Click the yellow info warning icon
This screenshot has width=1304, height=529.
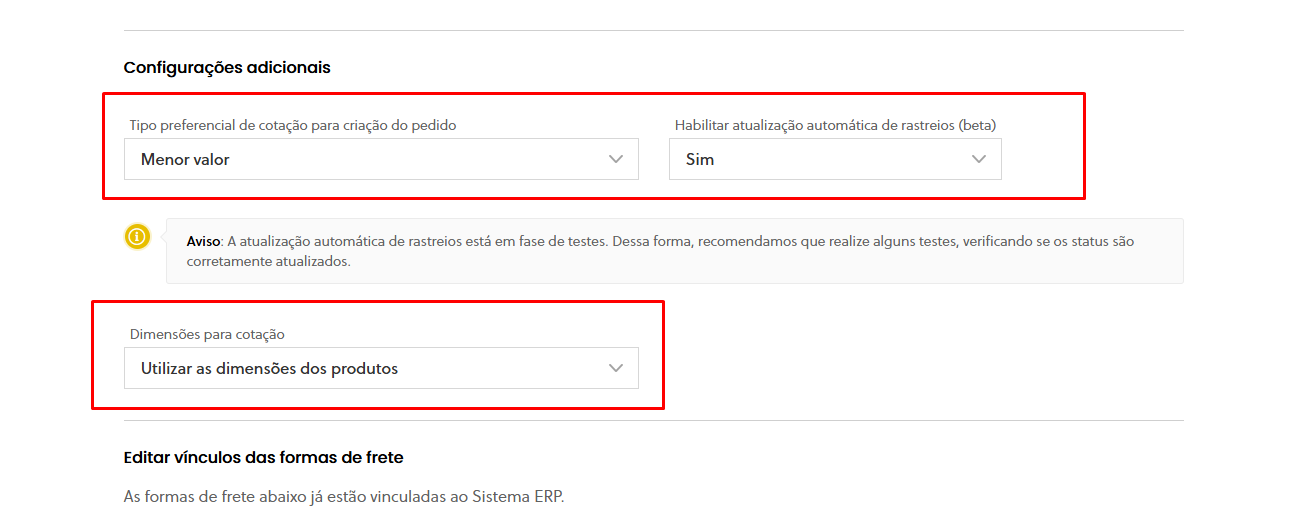(137, 237)
